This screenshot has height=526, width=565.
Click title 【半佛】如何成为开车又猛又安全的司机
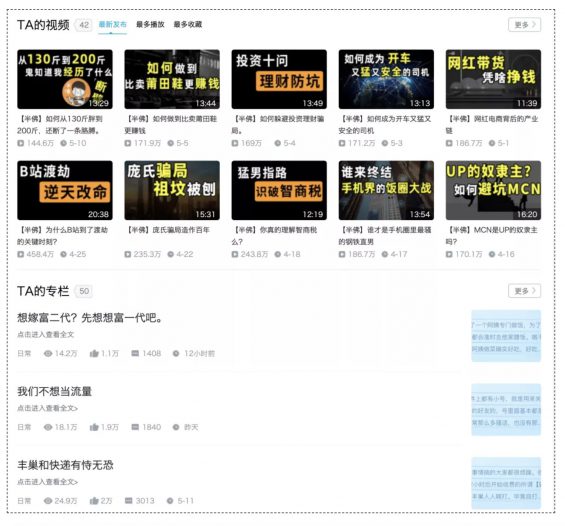point(385,125)
